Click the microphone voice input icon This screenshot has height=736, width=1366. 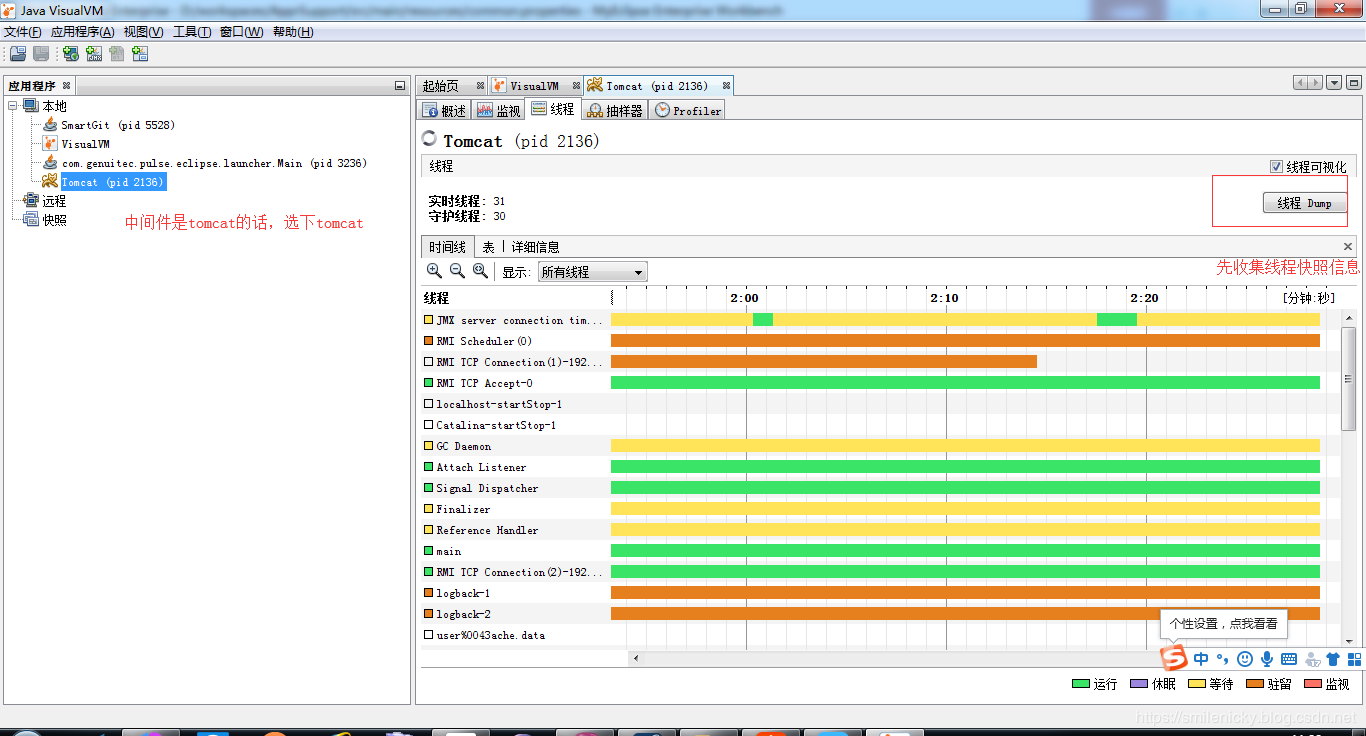coord(1267,659)
